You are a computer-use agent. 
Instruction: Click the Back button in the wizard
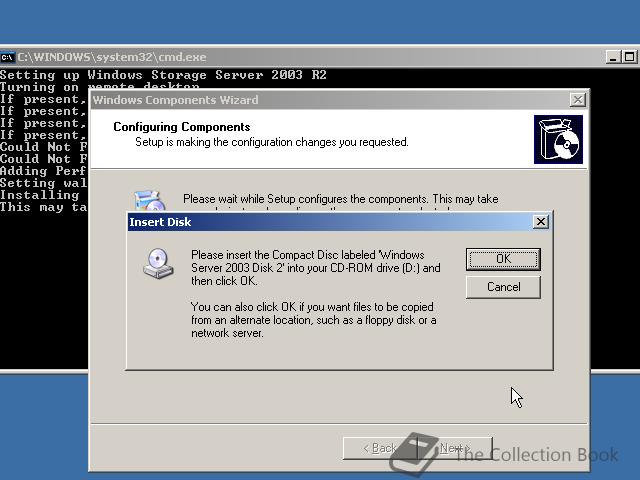pyautogui.click(x=380, y=448)
